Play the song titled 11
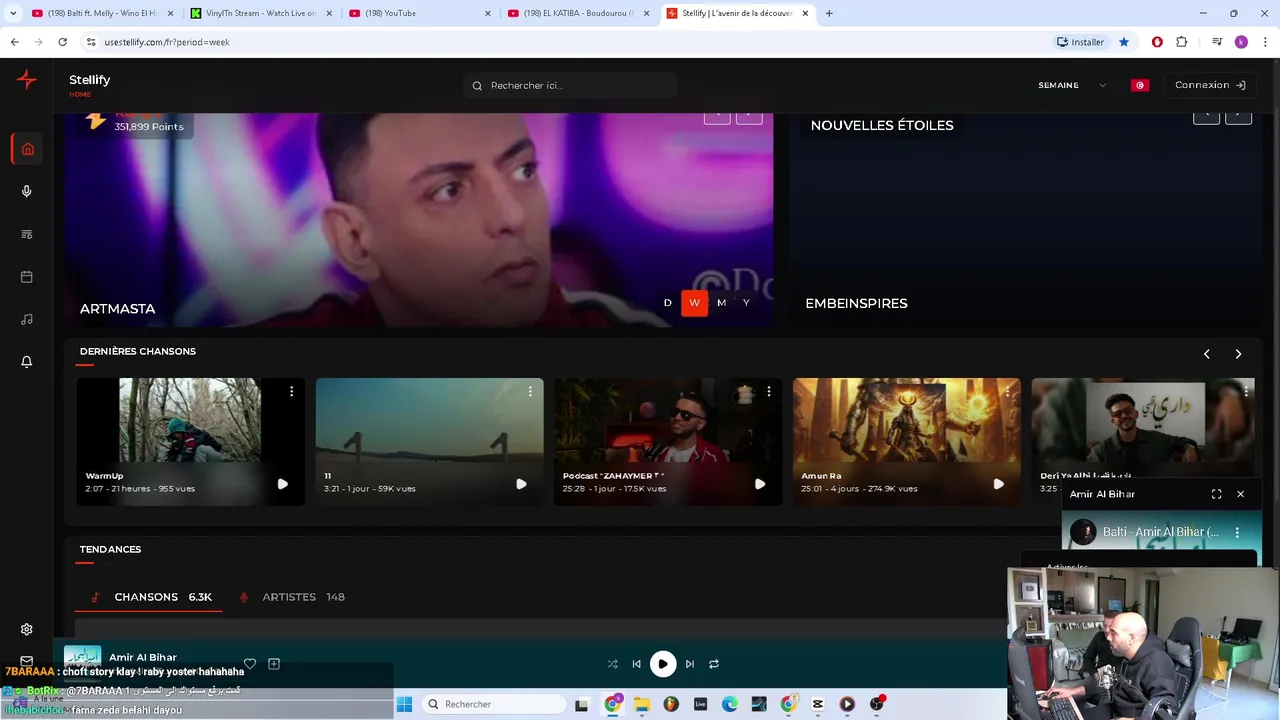 (521, 484)
